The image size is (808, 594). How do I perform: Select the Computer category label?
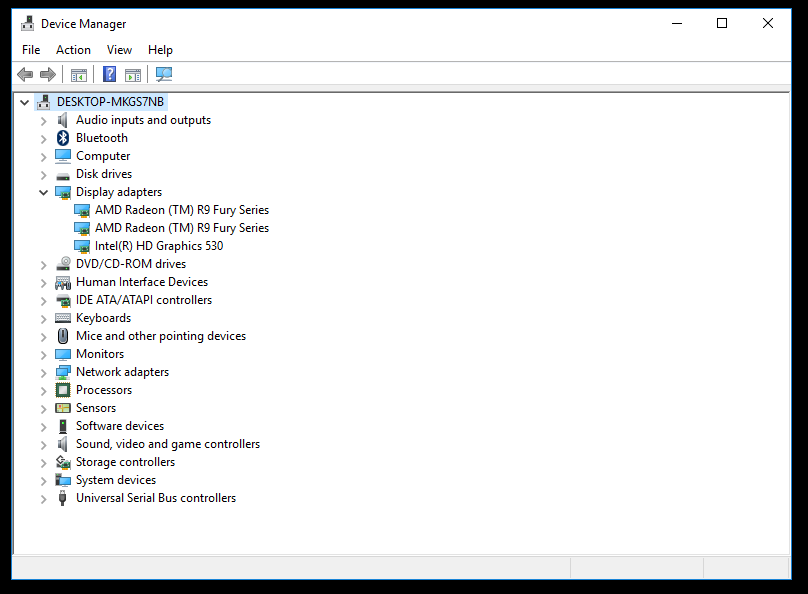tap(103, 156)
